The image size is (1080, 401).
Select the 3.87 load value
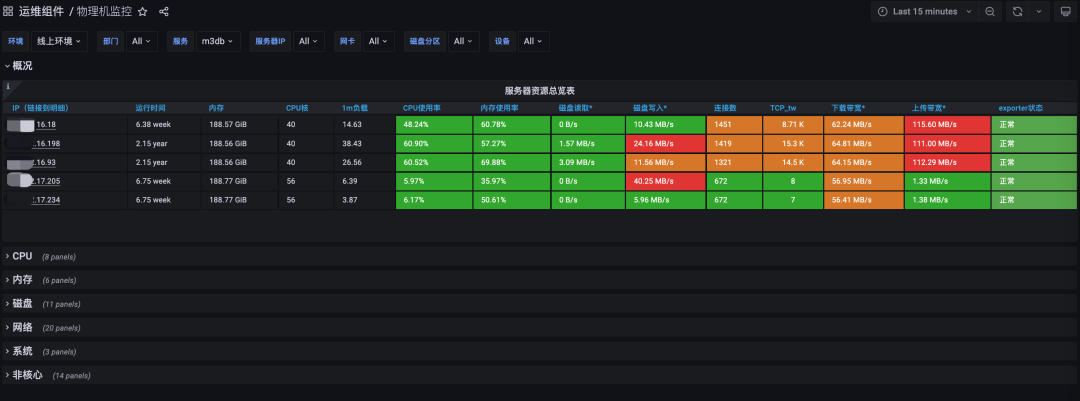point(365,200)
